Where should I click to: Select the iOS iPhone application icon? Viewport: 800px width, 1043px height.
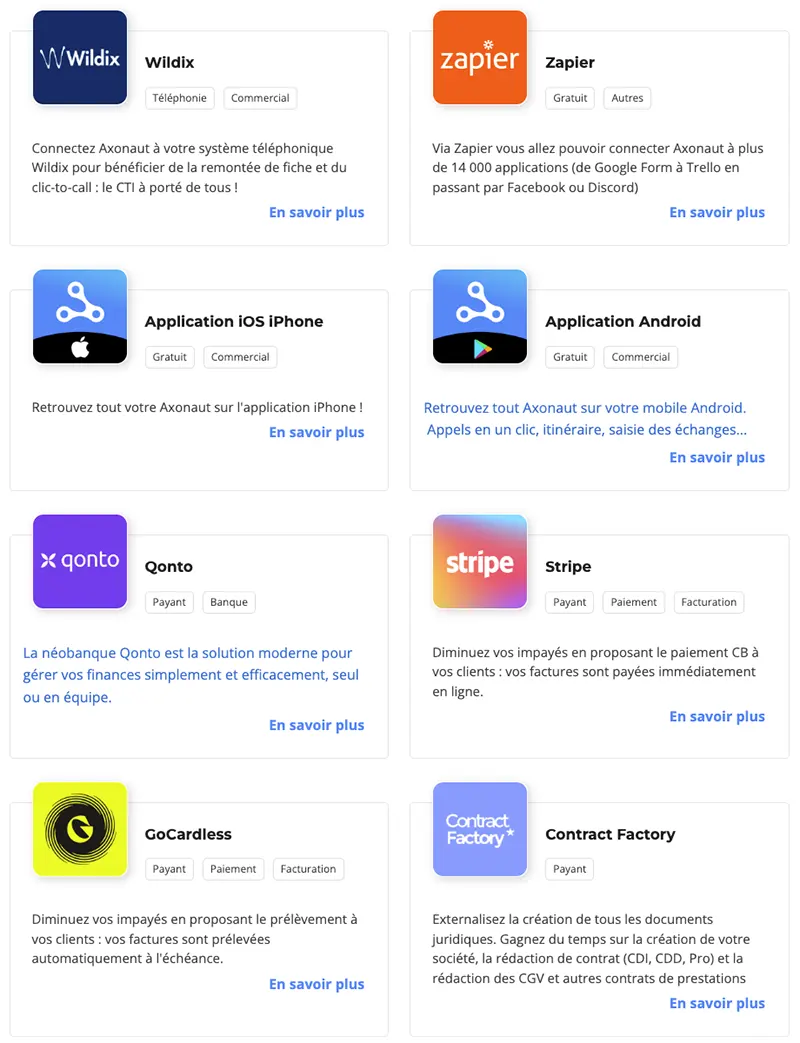coord(80,316)
